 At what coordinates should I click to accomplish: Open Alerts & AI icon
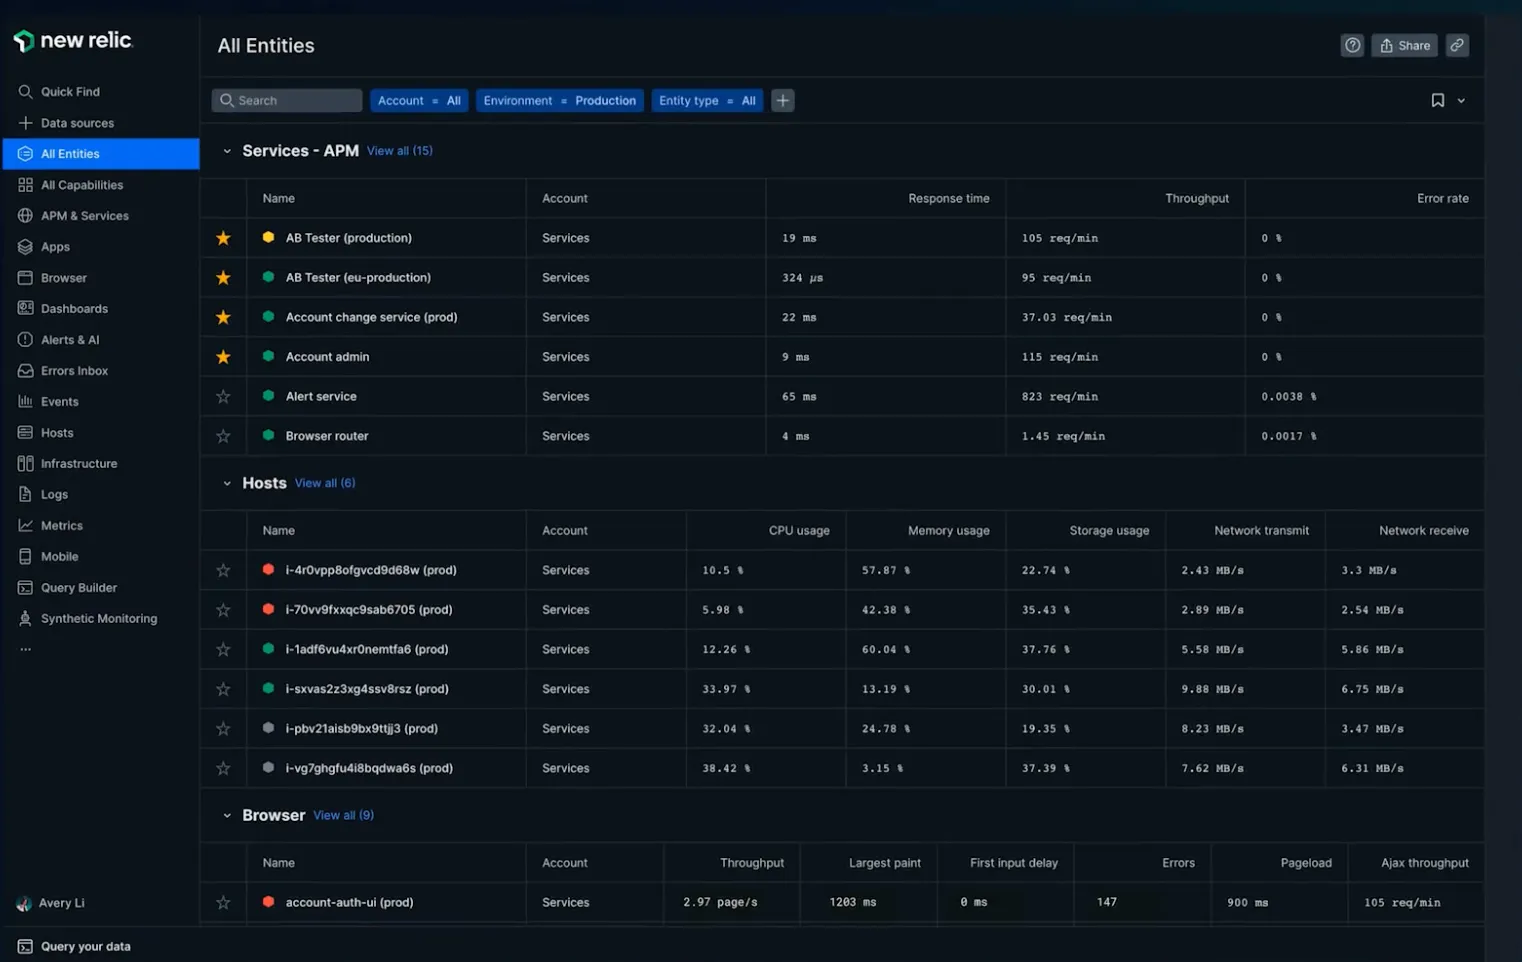coord(25,339)
